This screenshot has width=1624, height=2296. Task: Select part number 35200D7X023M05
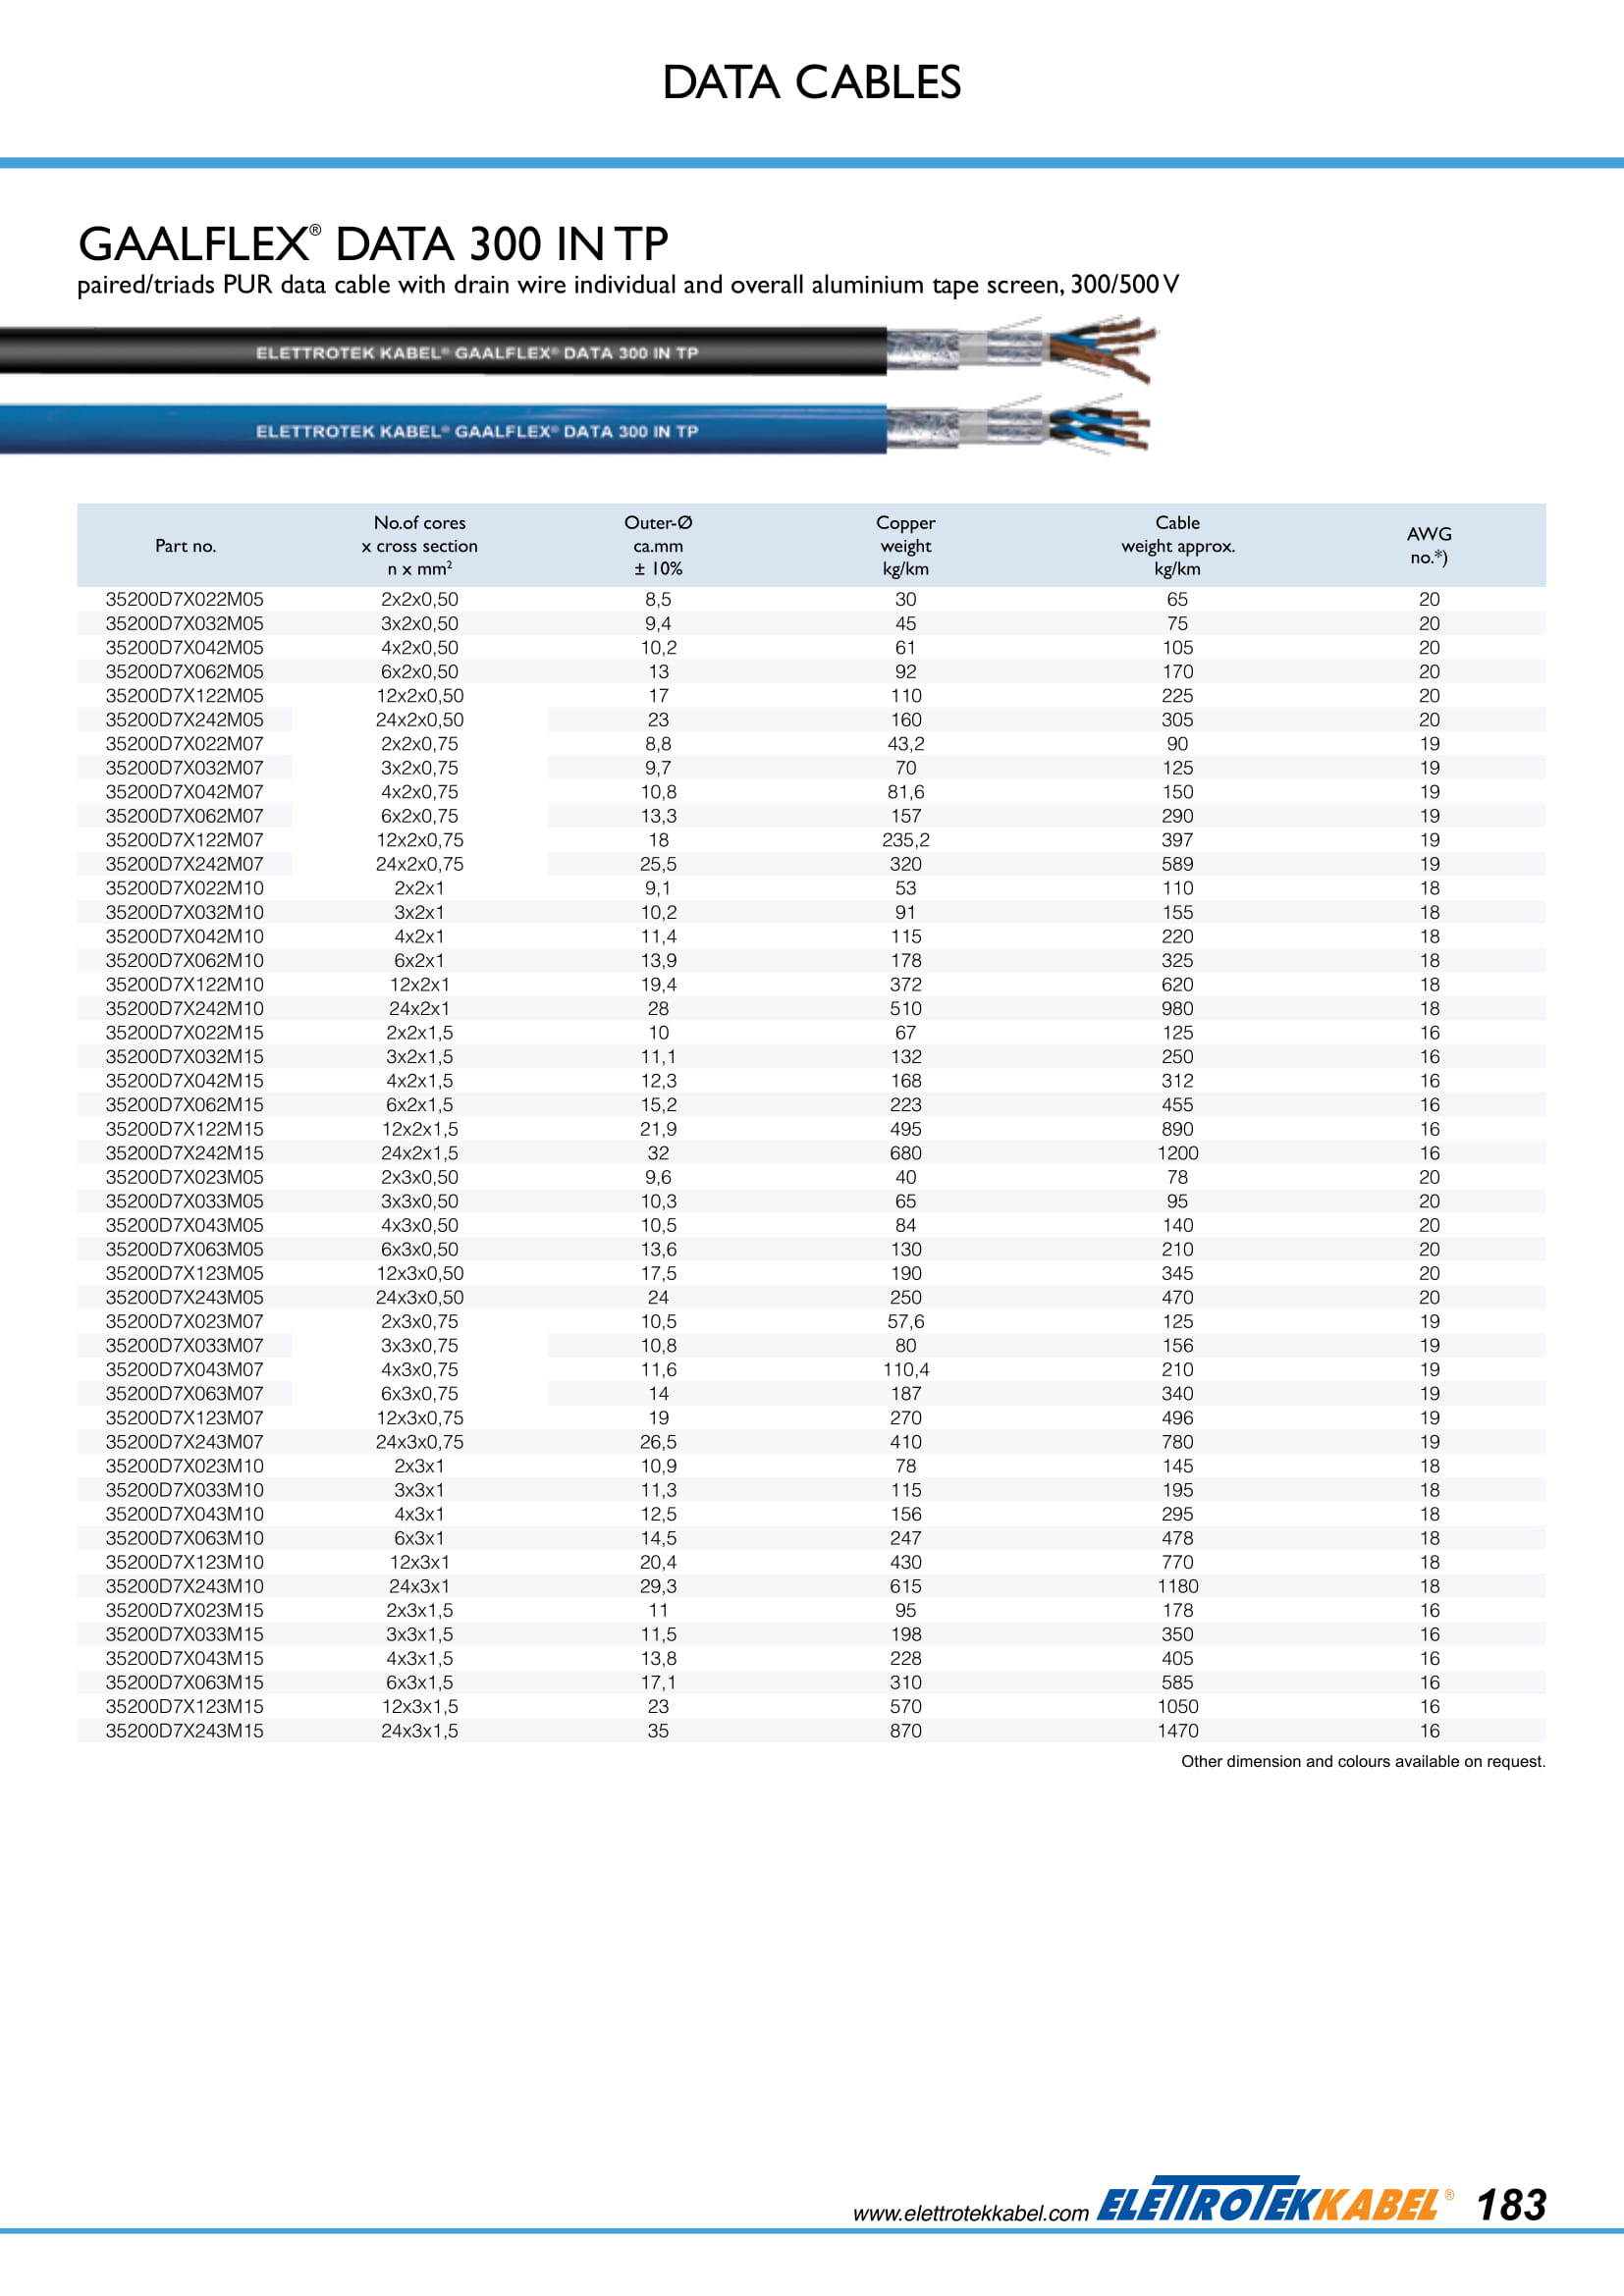click(x=185, y=1177)
